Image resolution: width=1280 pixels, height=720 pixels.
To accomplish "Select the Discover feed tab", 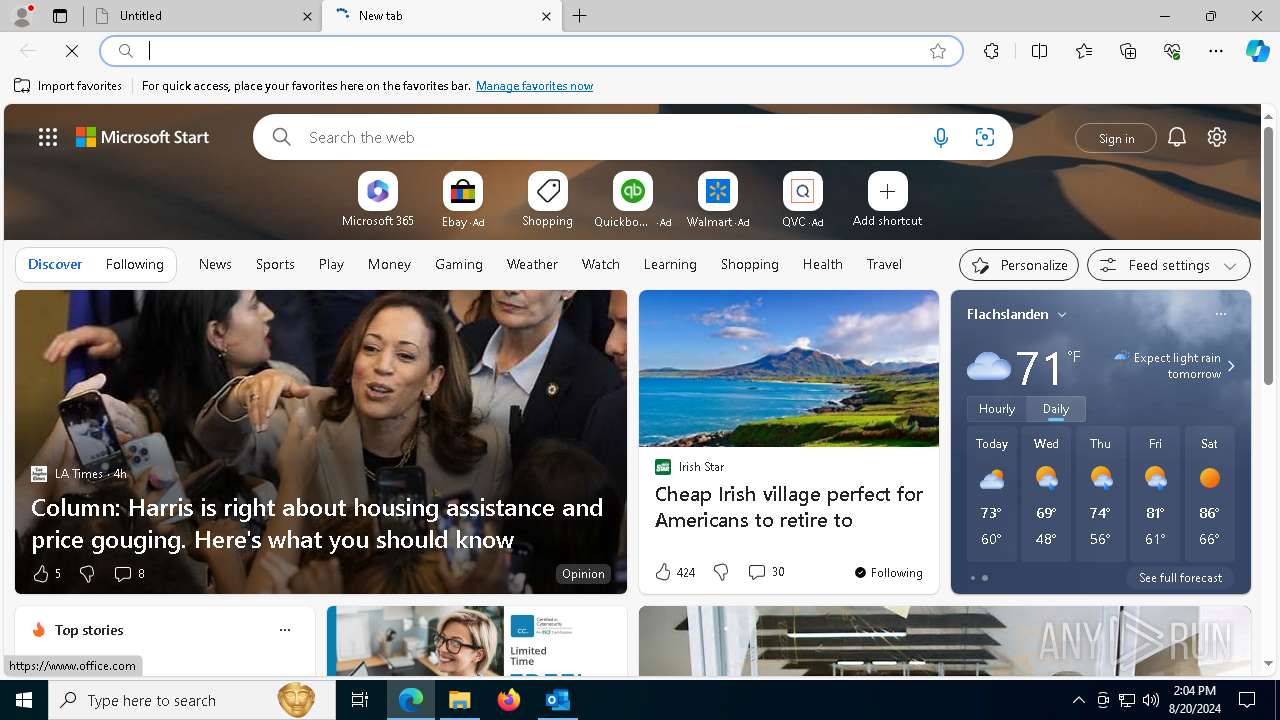I will coord(55,265).
